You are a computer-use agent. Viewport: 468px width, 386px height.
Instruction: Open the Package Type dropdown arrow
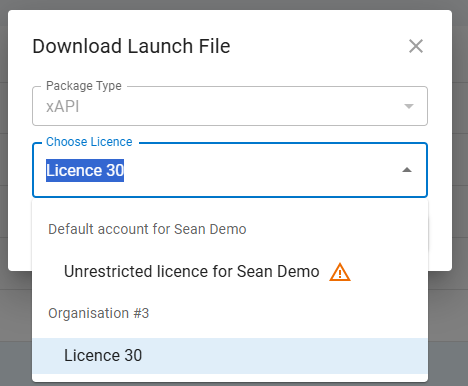tap(409, 106)
